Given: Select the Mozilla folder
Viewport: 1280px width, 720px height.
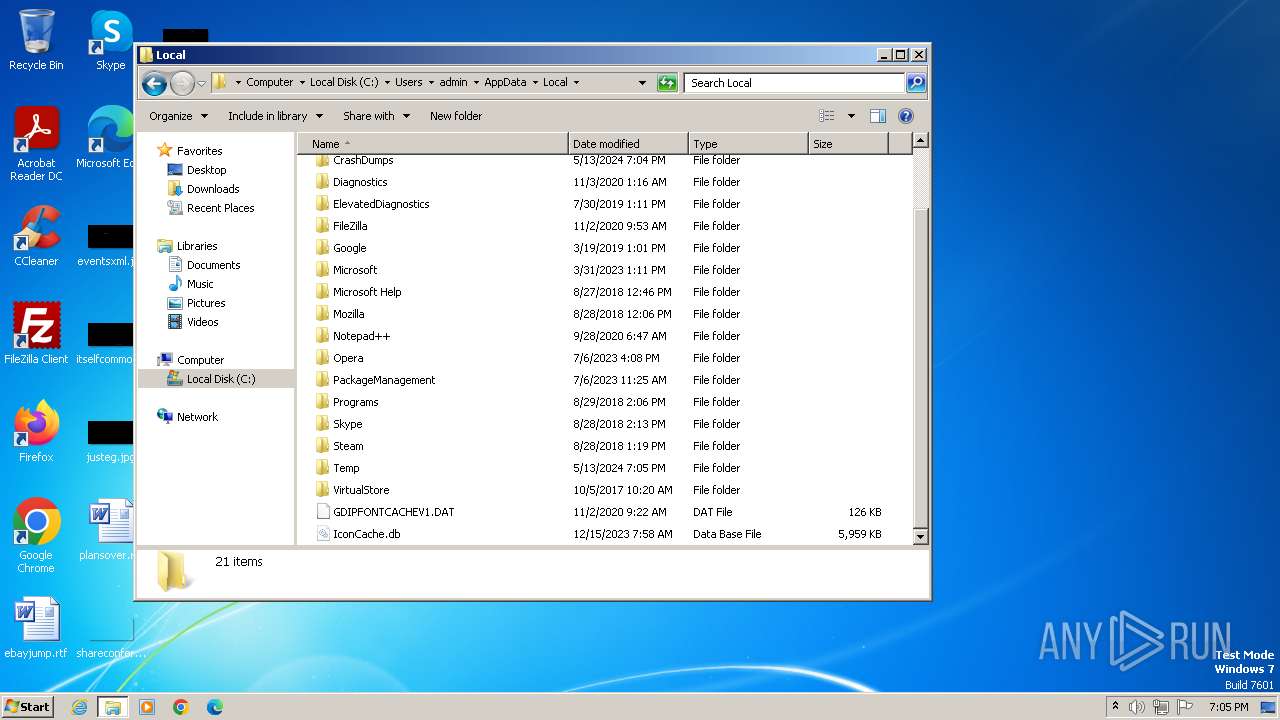Looking at the screenshot, I should click(x=348, y=314).
